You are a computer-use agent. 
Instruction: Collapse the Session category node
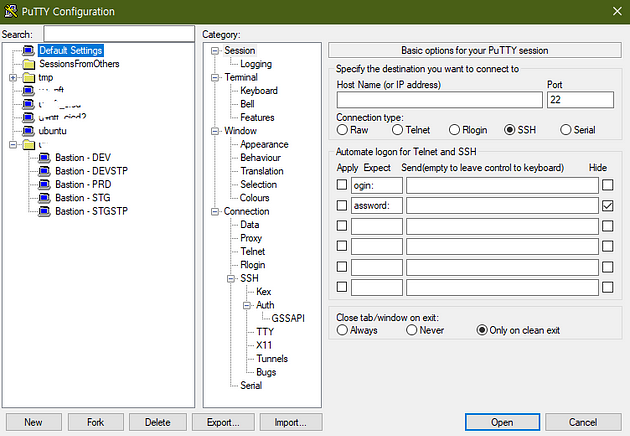[215, 51]
